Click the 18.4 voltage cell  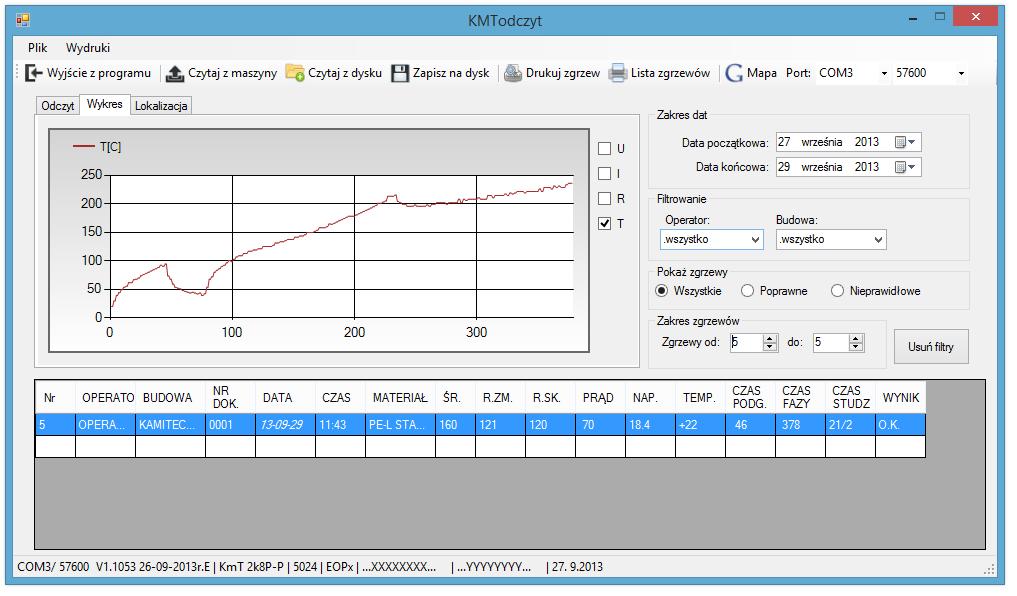[x=651, y=425]
